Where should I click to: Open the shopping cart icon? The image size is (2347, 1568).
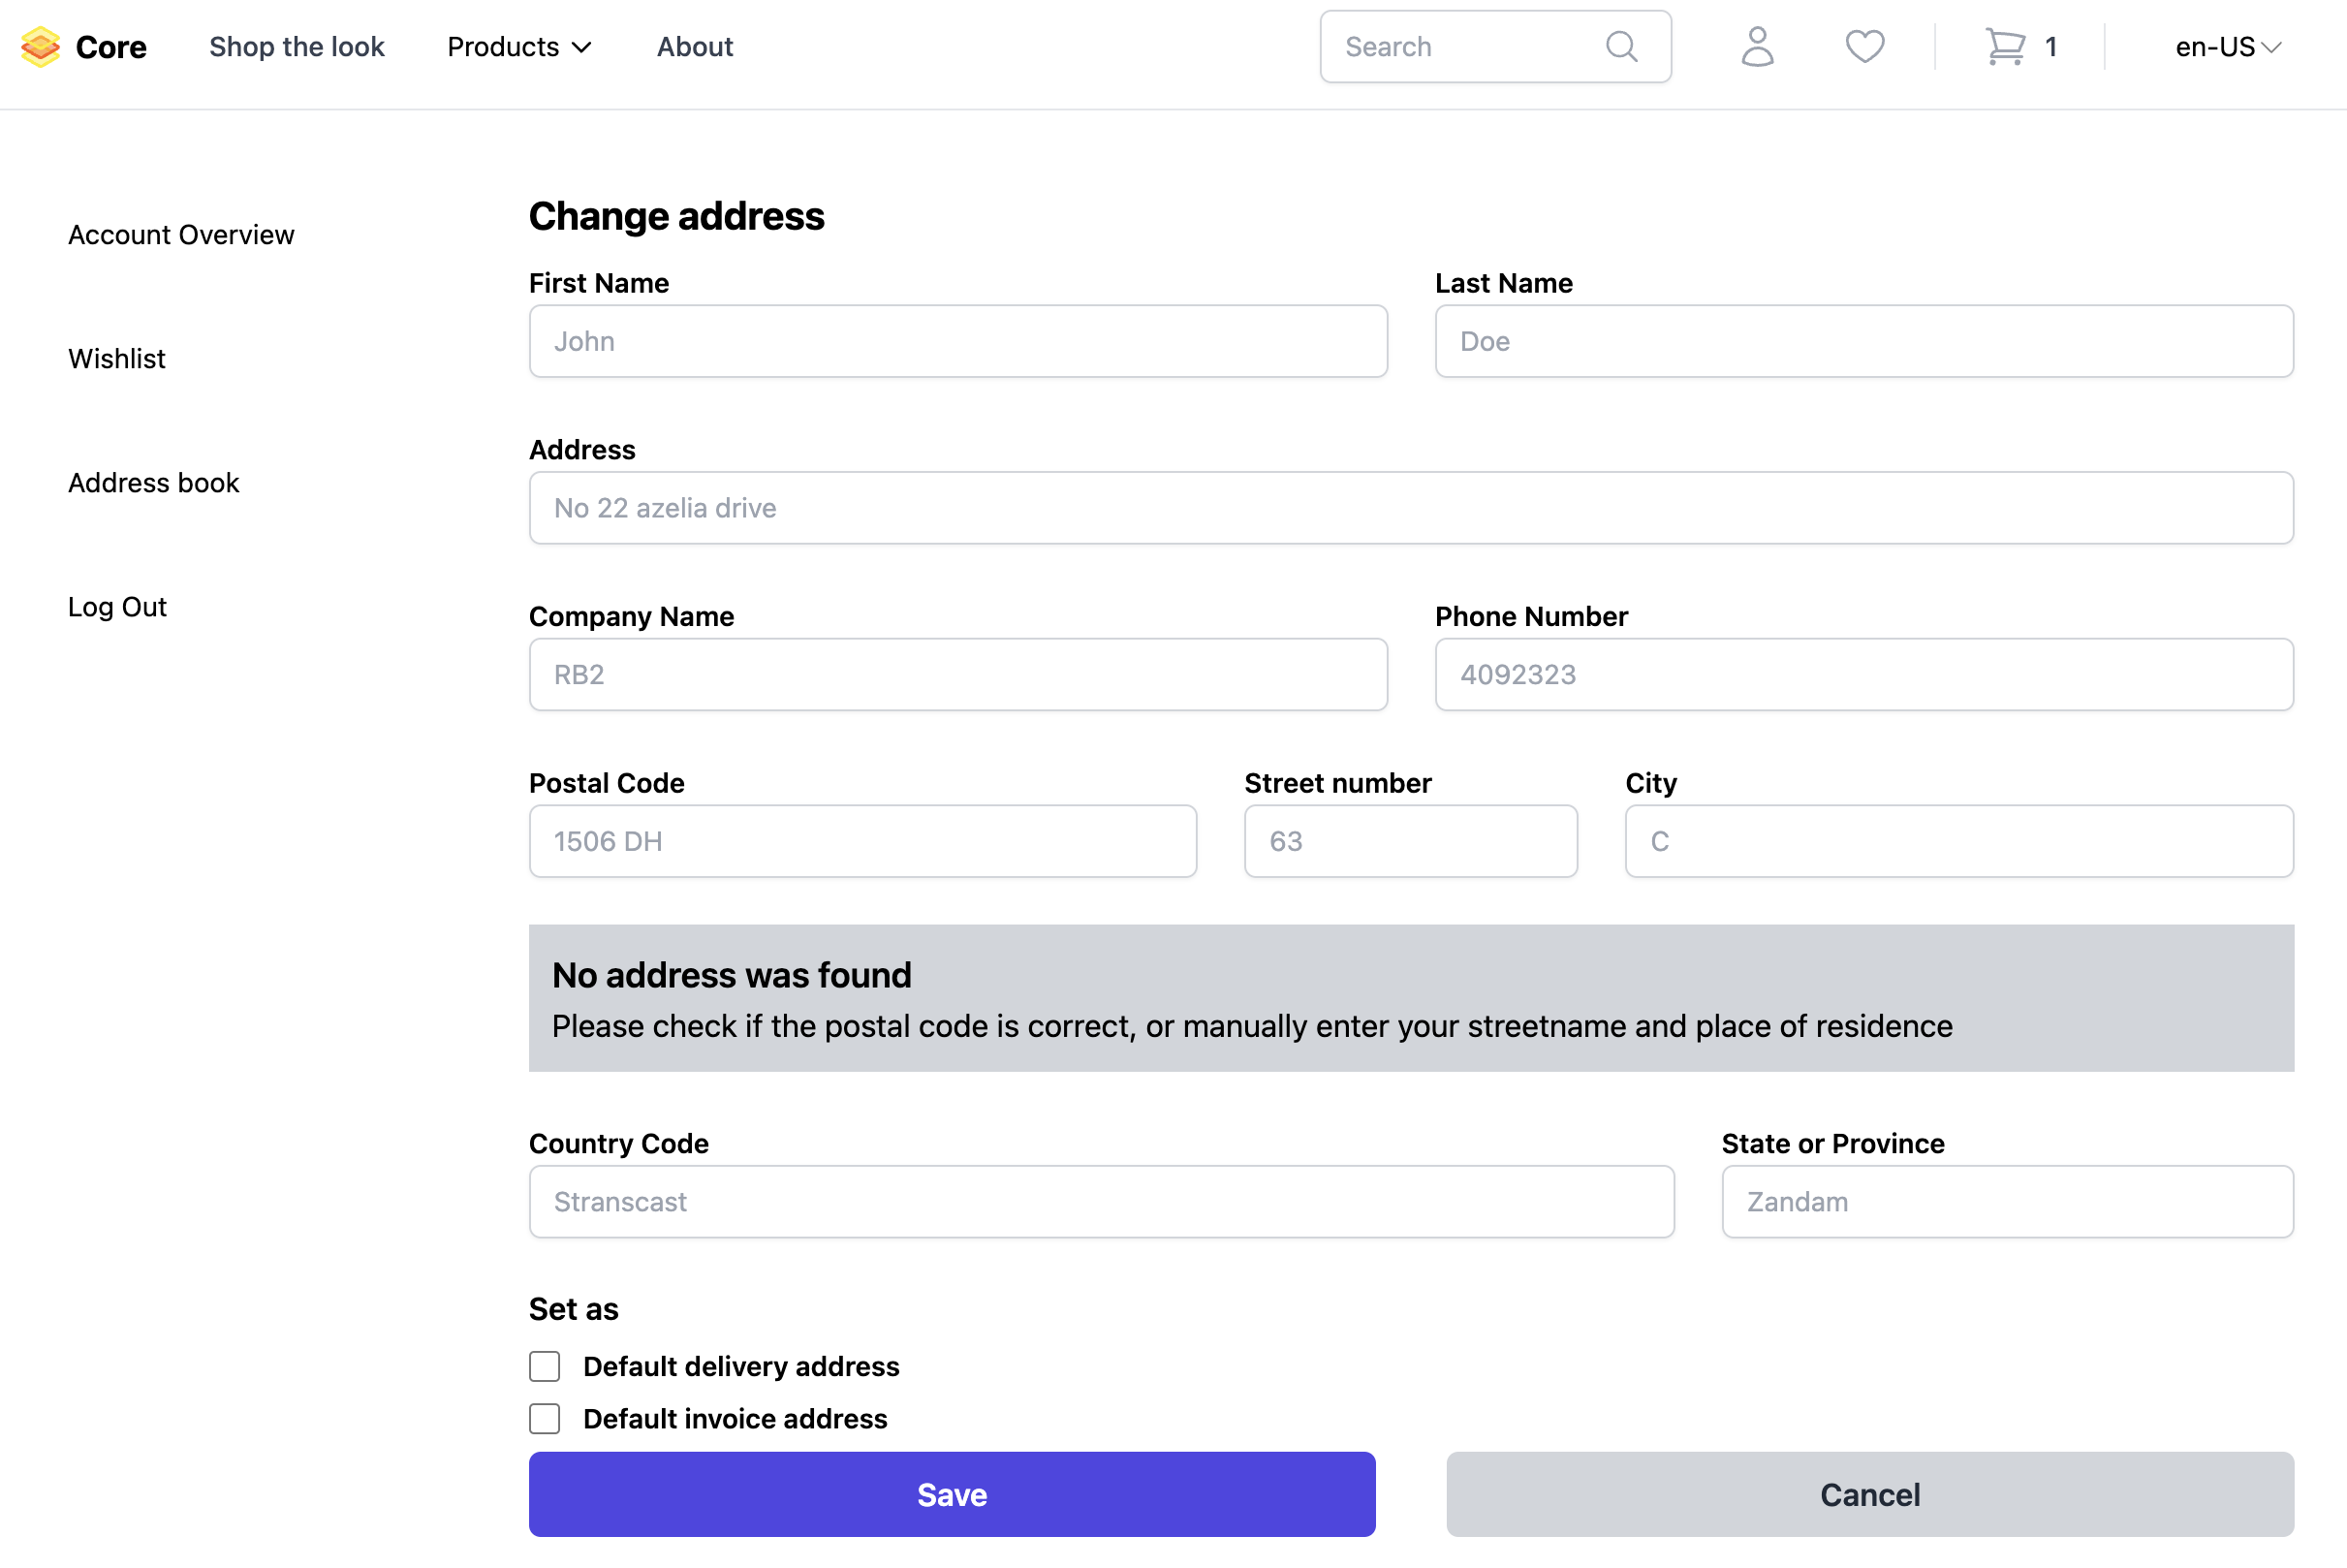2005,46
